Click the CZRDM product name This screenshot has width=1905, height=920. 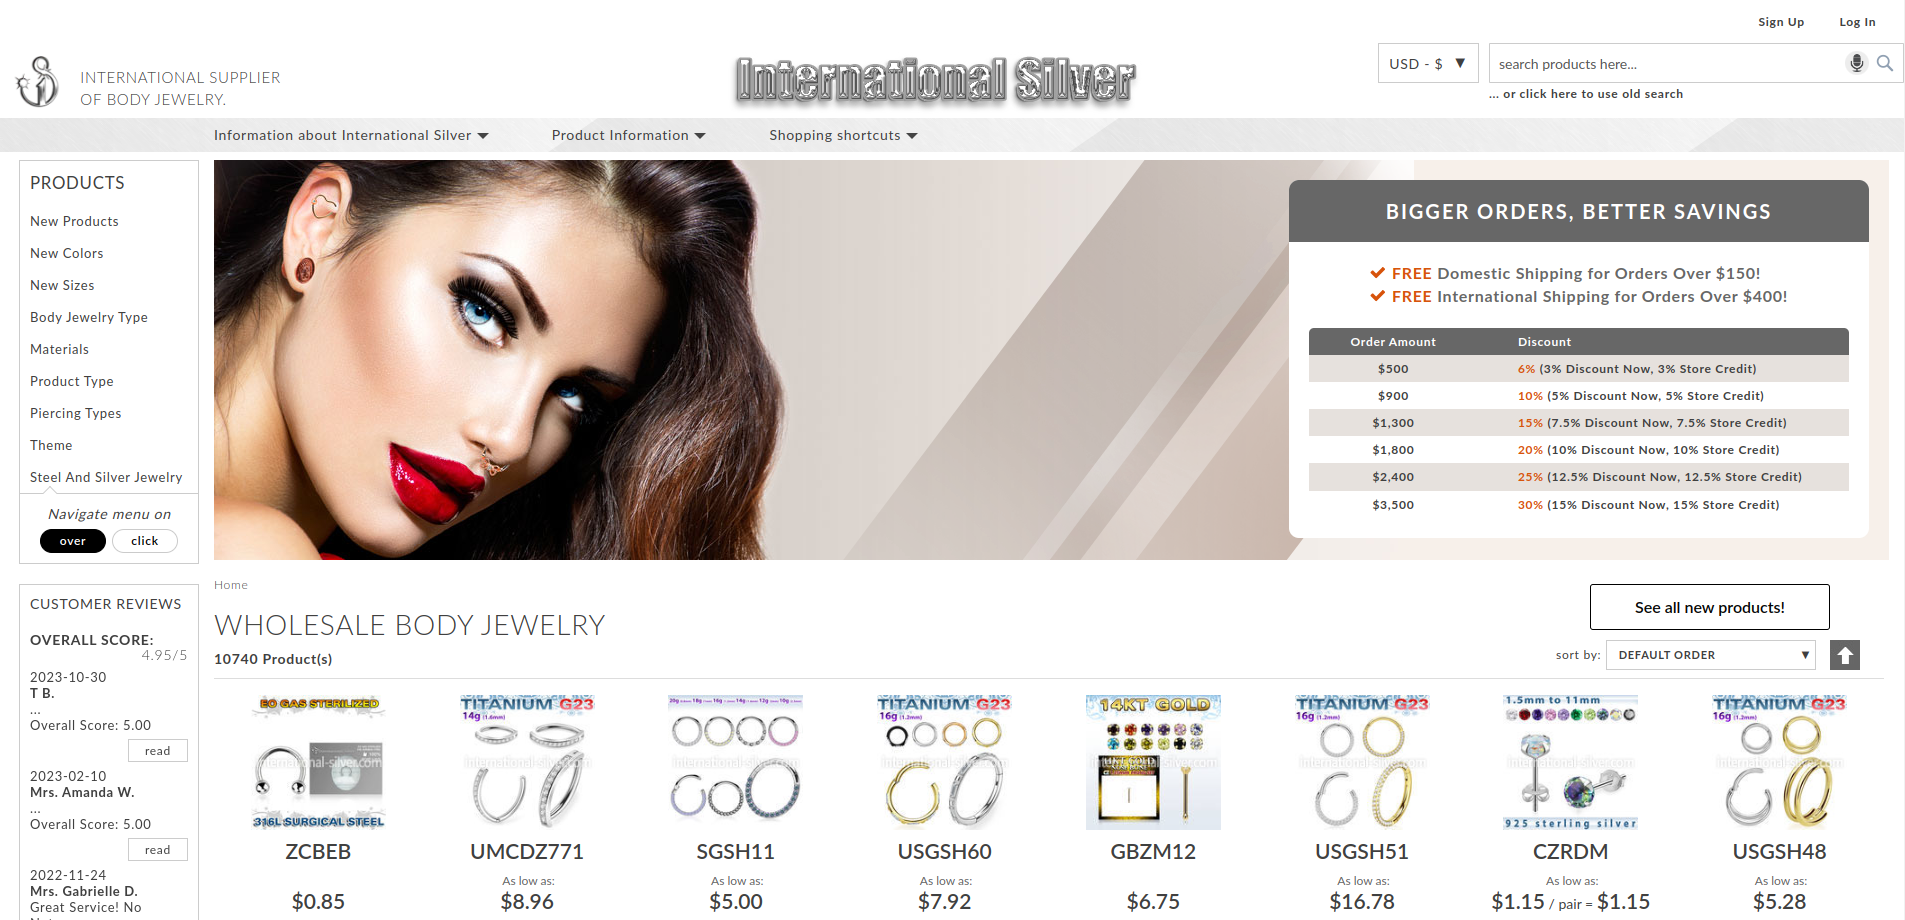click(1571, 852)
